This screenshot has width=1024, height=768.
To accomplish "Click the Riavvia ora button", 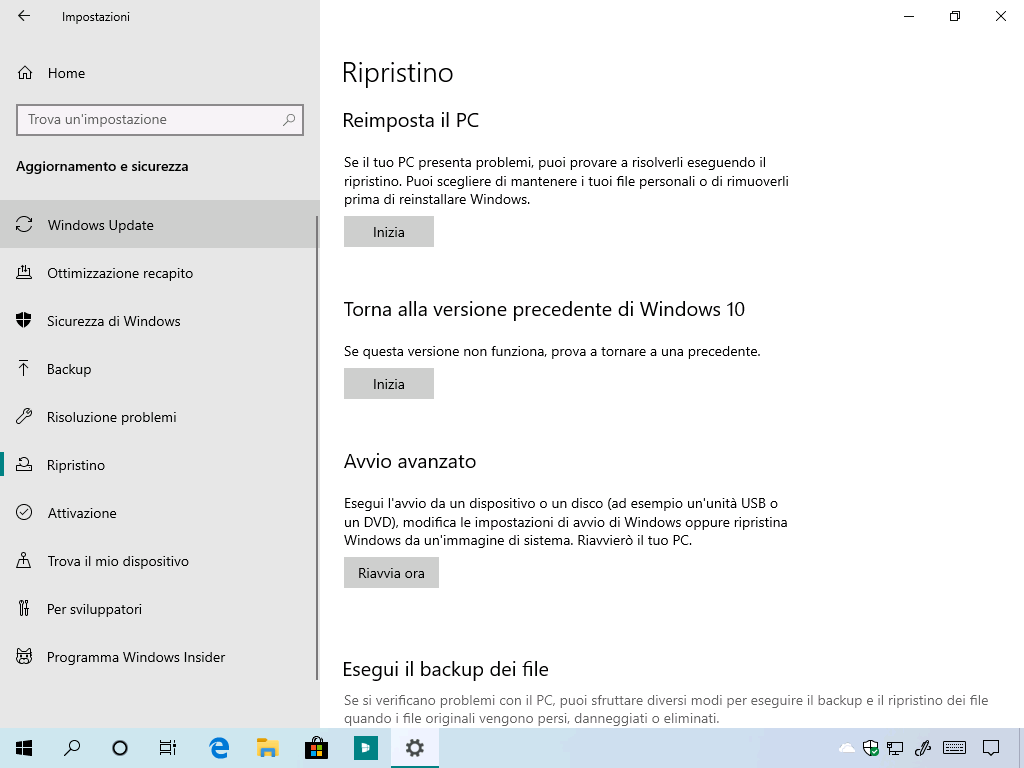I will click(x=391, y=573).
